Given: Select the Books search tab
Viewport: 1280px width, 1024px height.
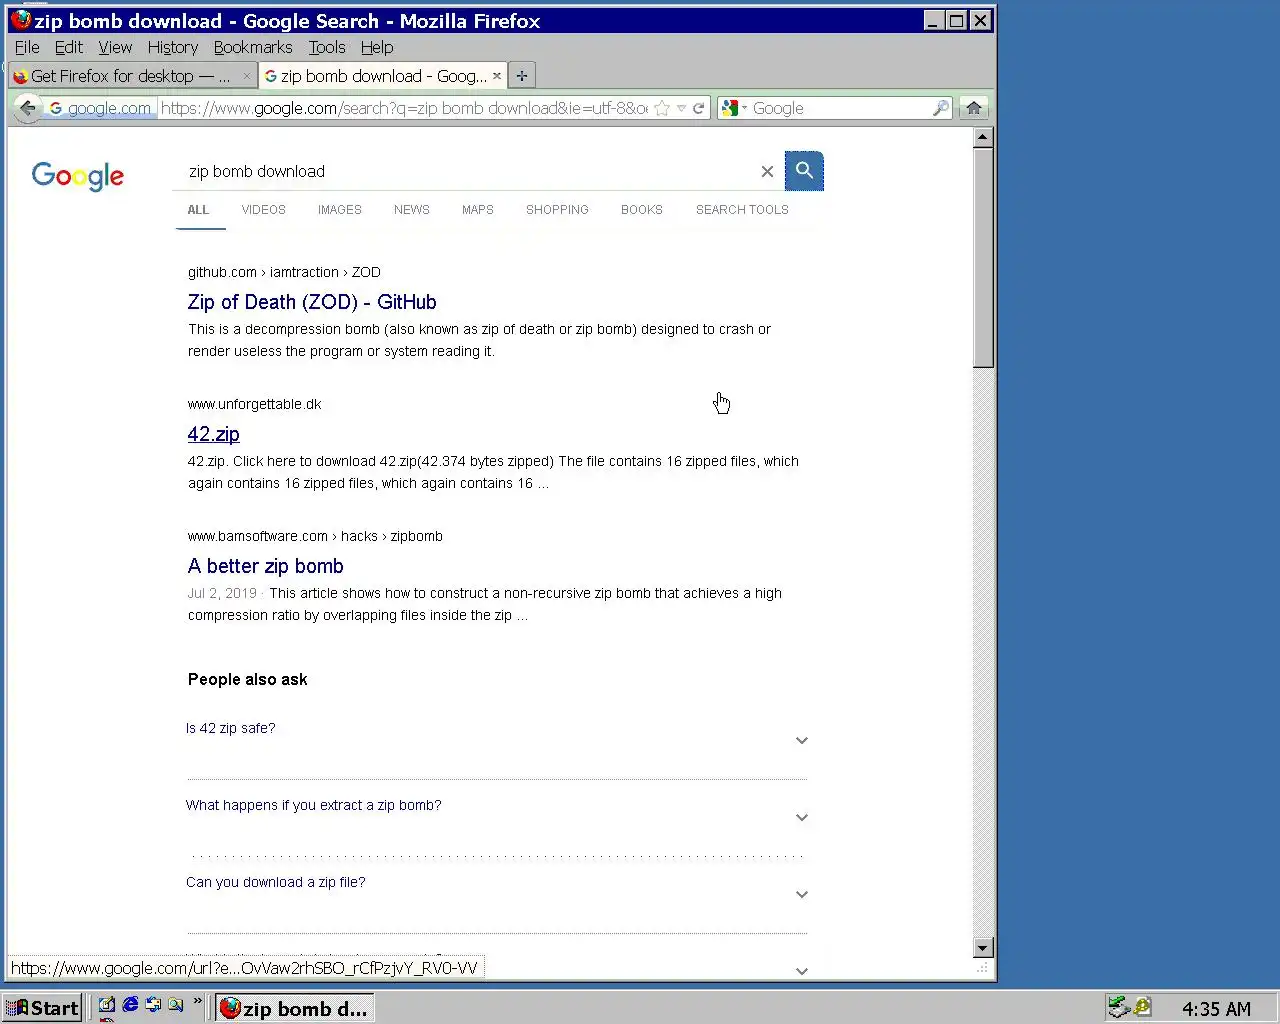Looking at the screenshot, I should 642,210.
